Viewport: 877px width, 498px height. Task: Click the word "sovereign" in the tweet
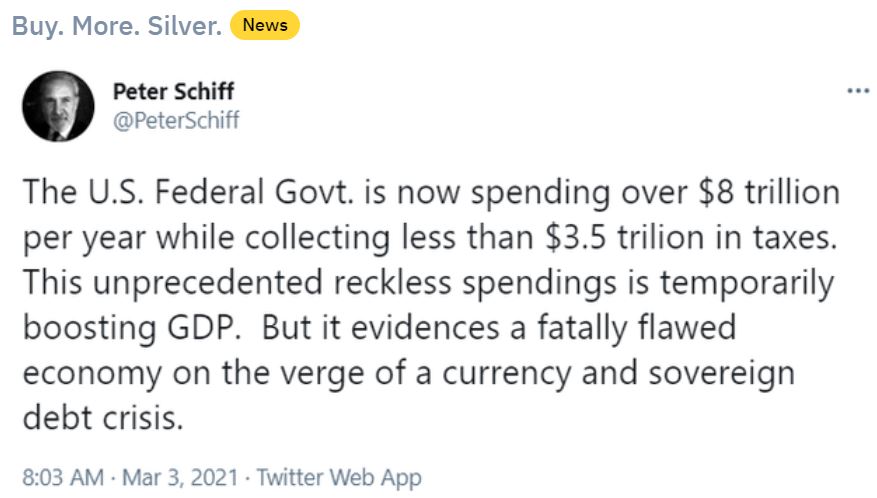click(x=722, y=374)
